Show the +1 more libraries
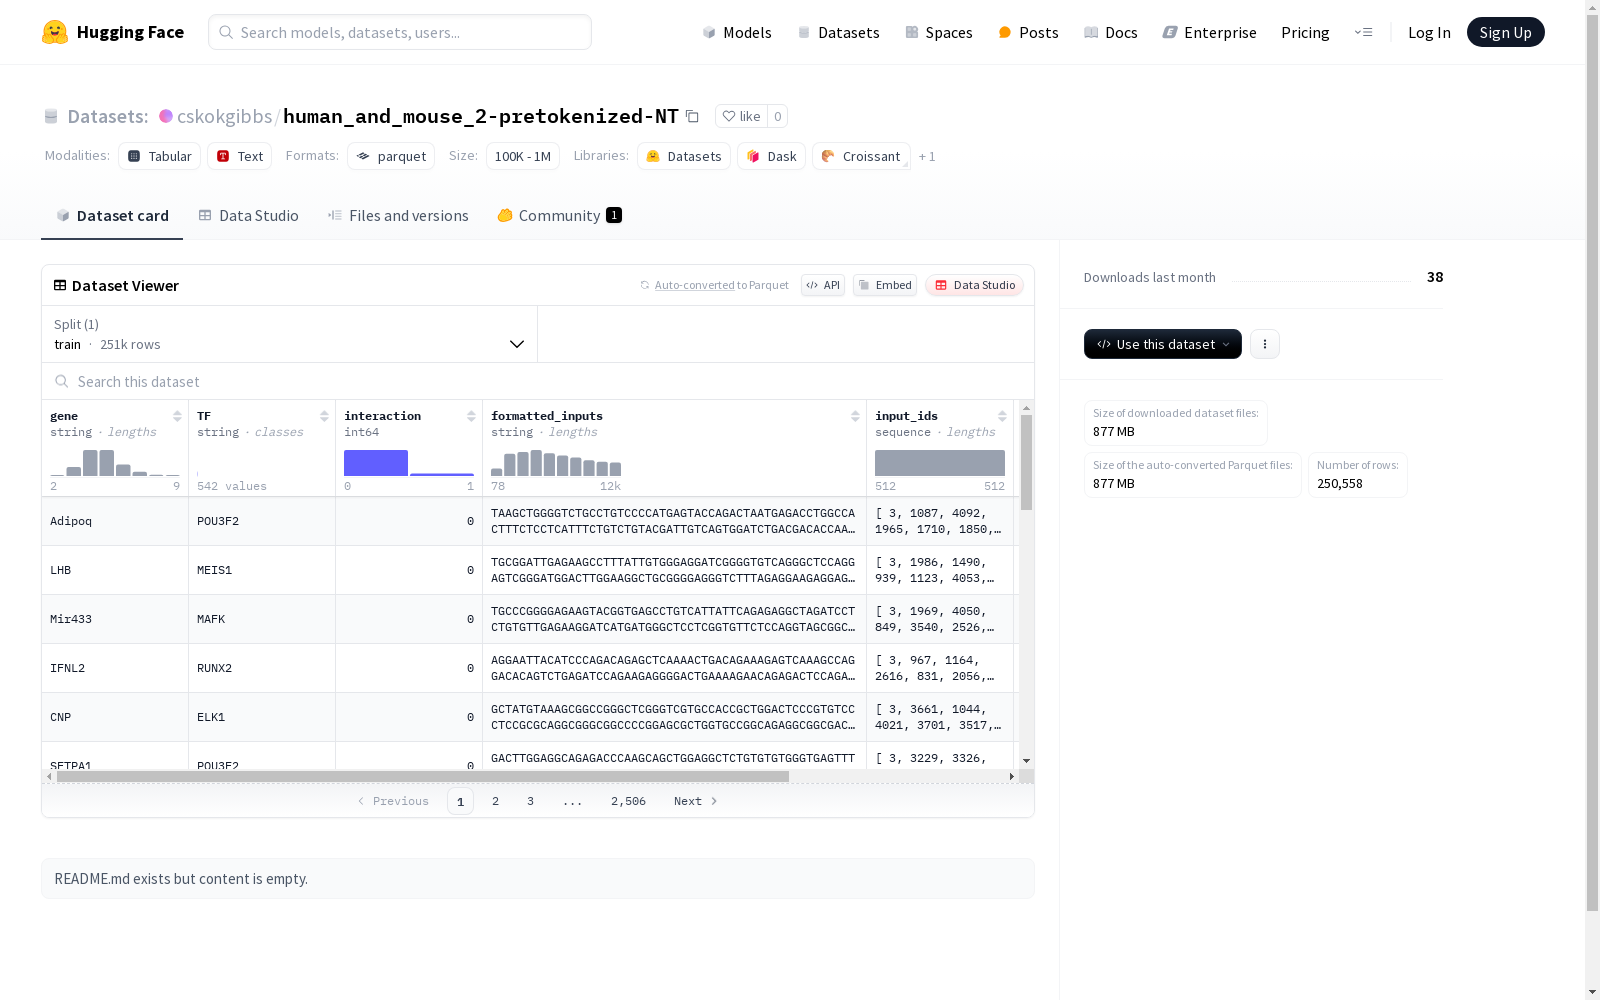 coord(927,156)
